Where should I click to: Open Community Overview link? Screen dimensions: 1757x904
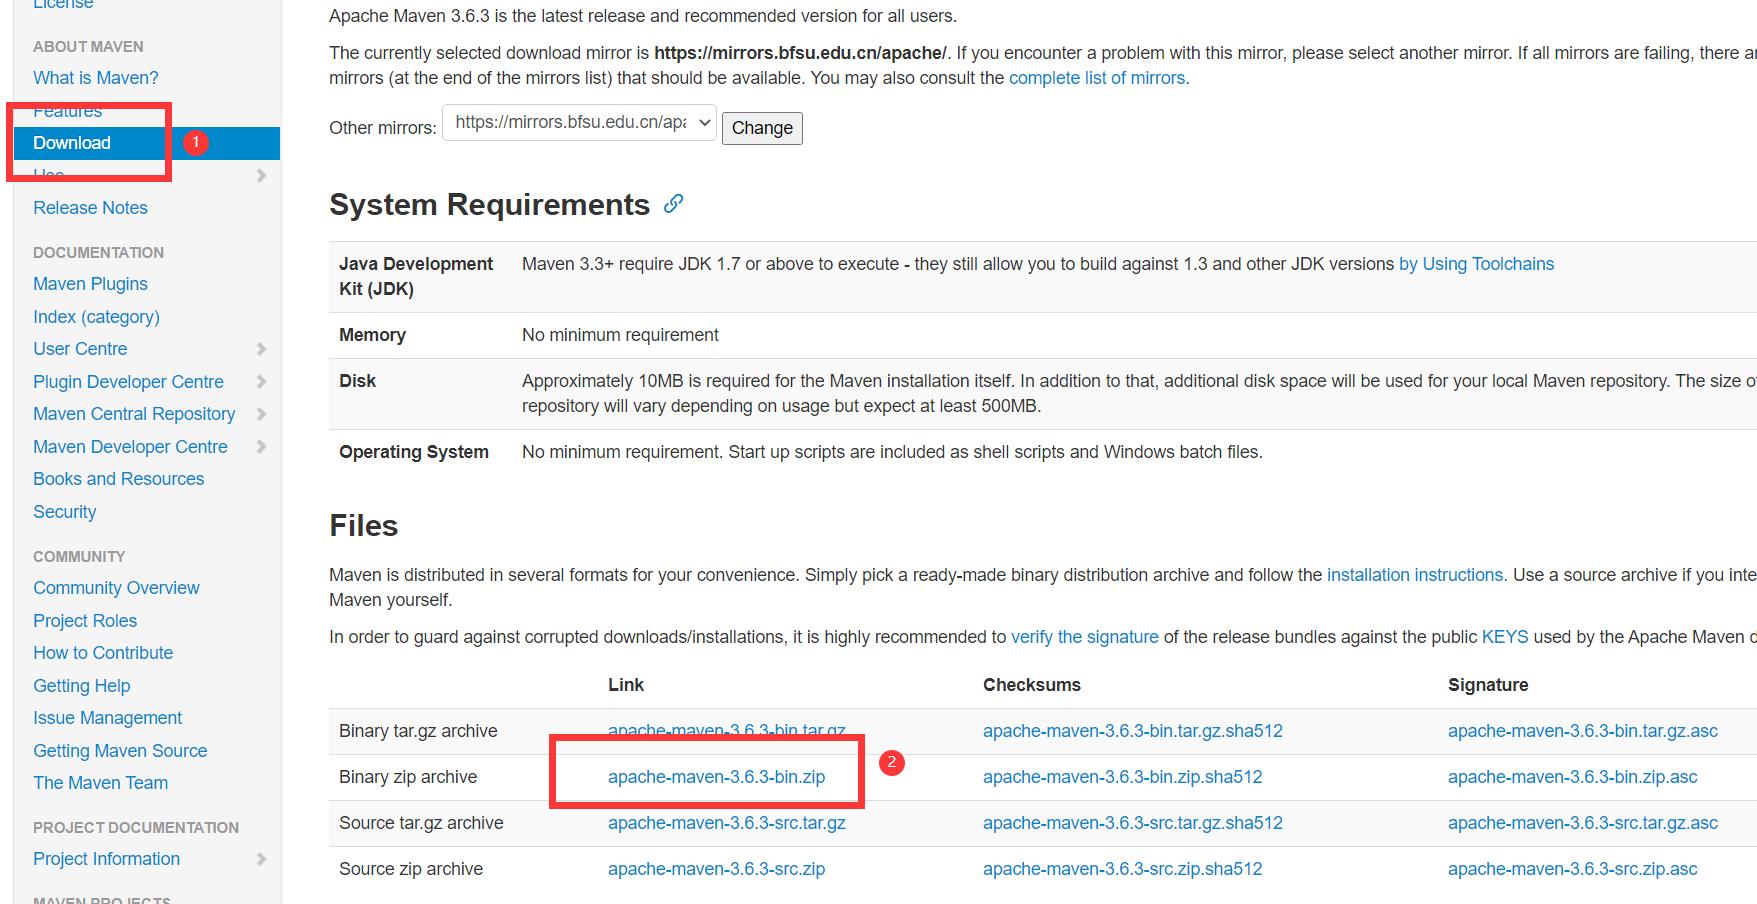click(x=116, y=588)
